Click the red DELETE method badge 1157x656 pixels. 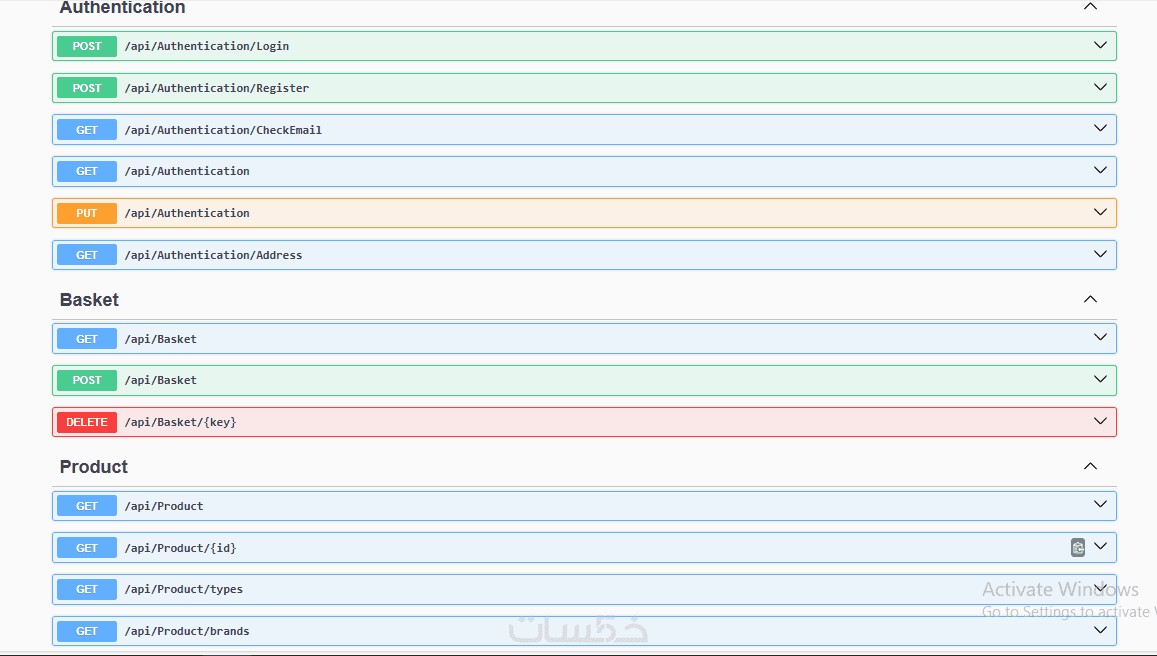(87, 422)
